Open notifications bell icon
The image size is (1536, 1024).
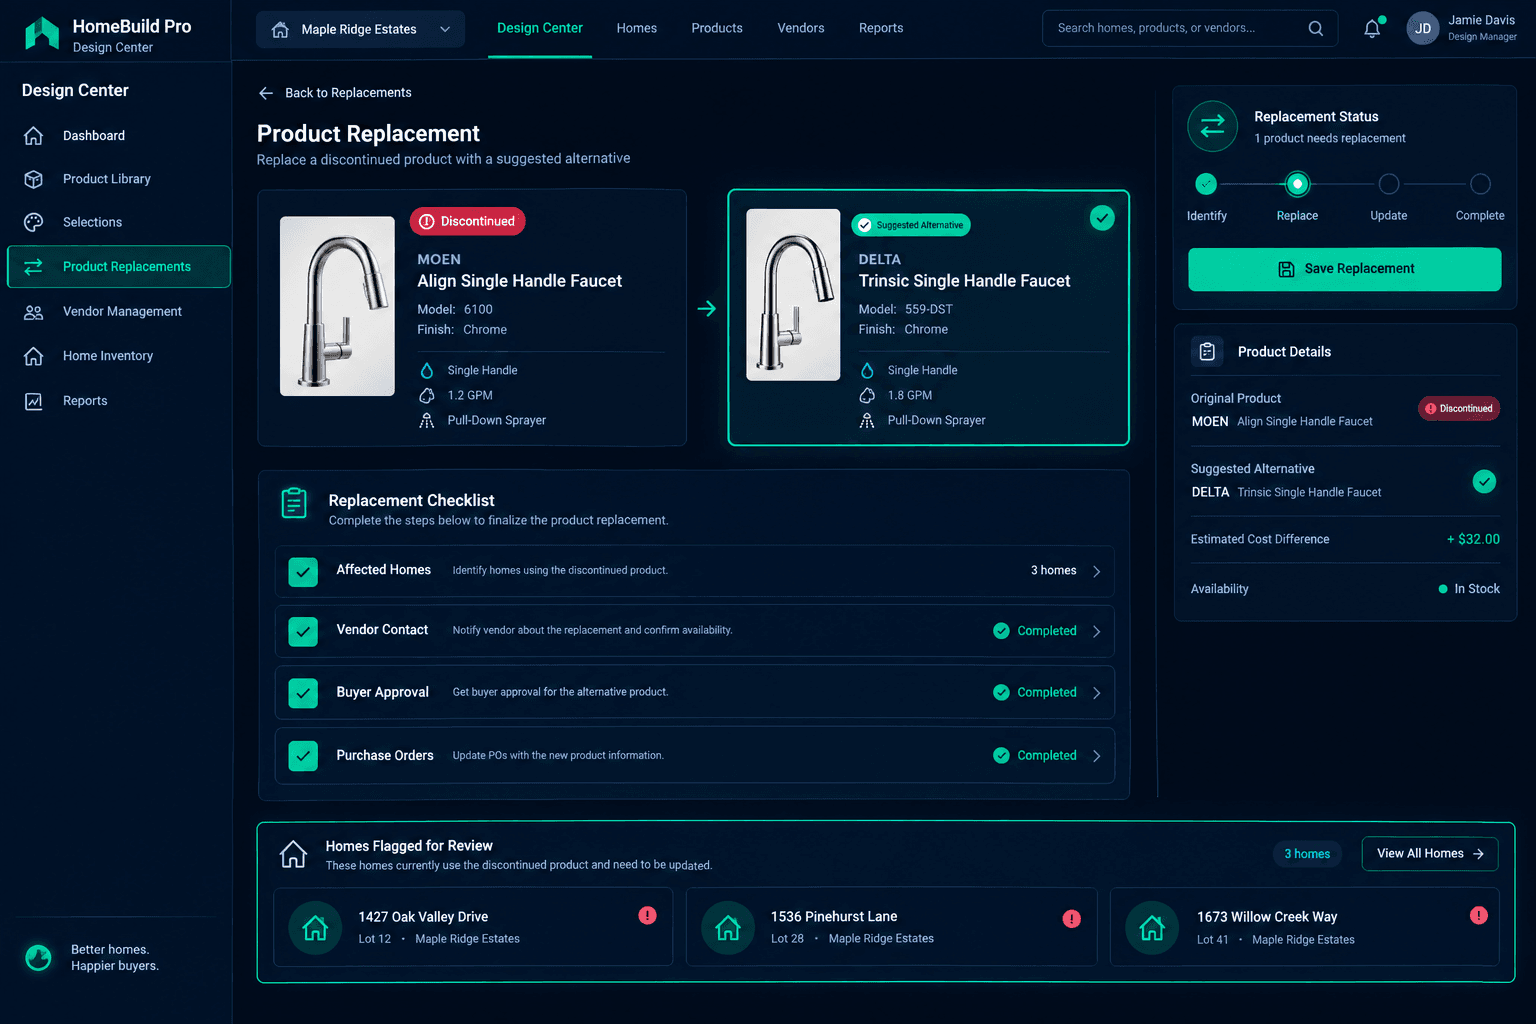point(1372,29)
